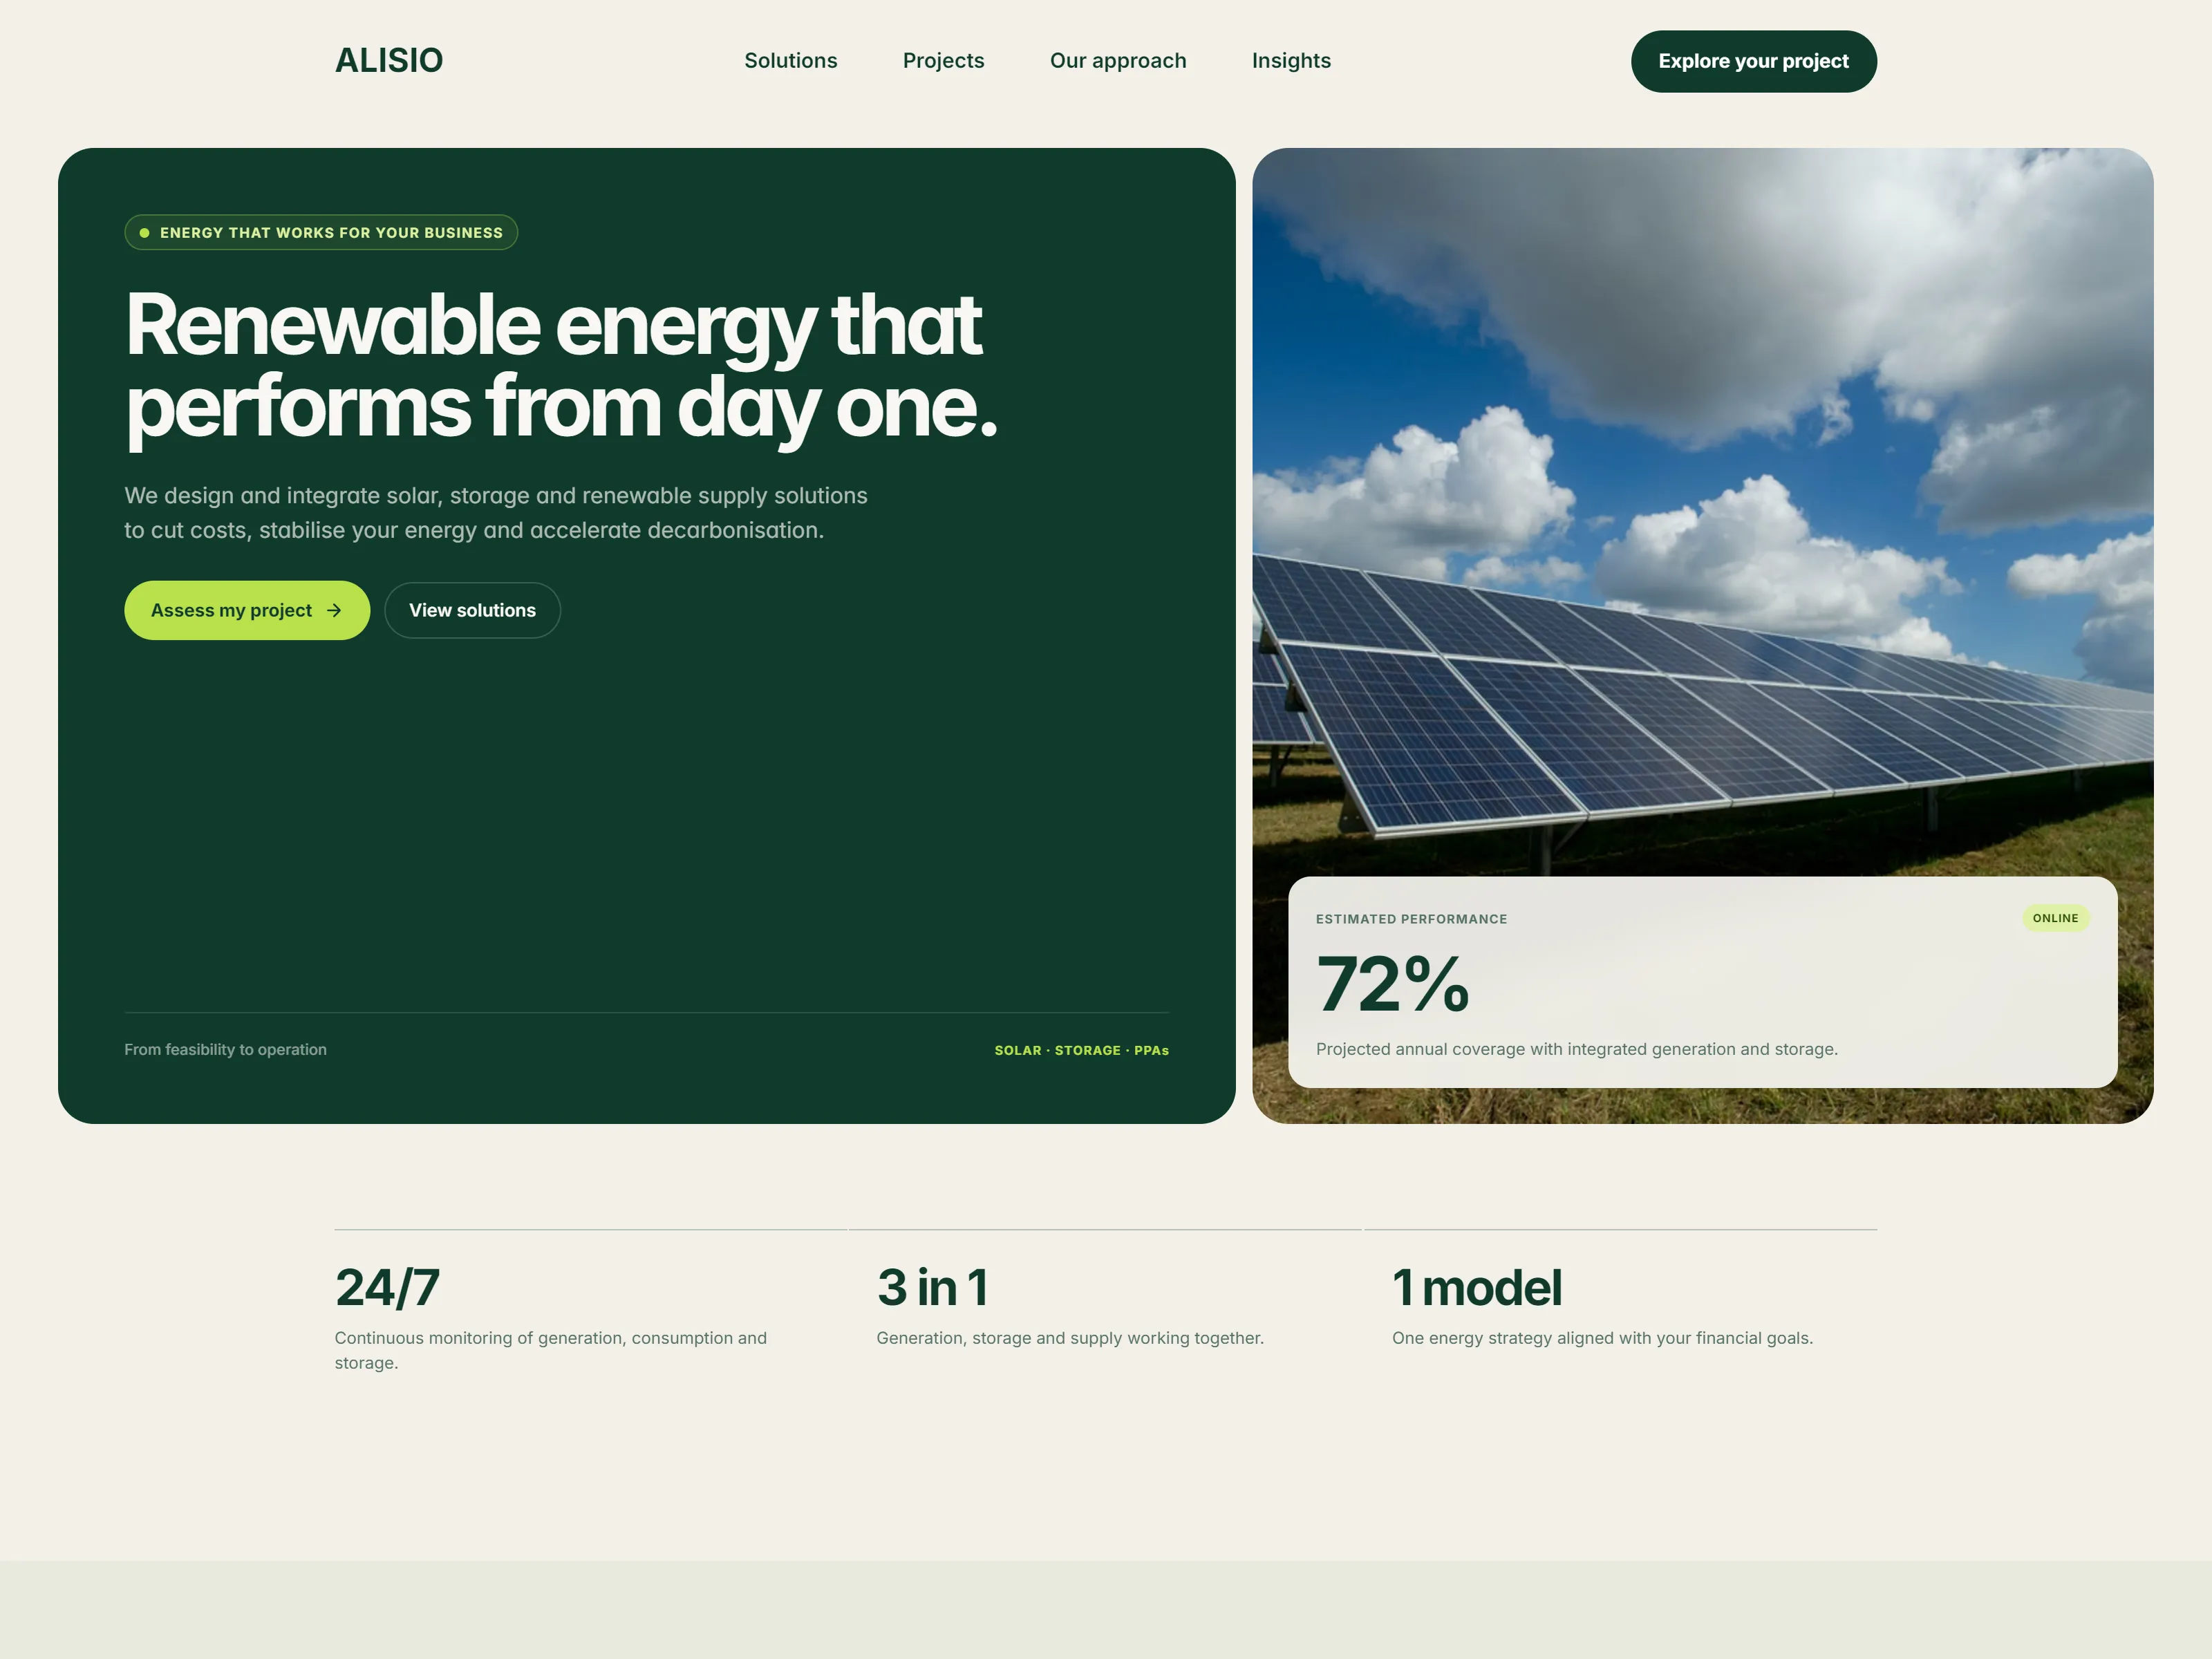This screenshot has width=2212, height=1659.
Task: Click the 72% performance figure
Action: click(1392, 984)
